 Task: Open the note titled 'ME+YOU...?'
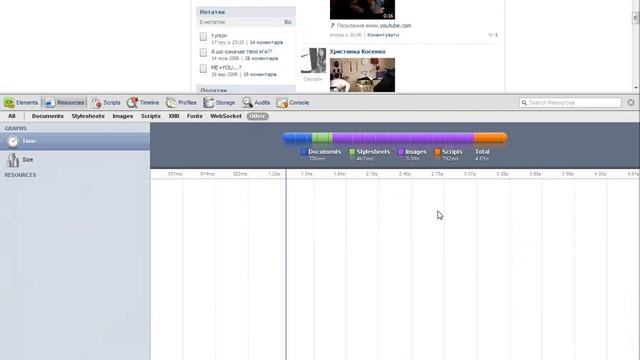tap(226, 68)
